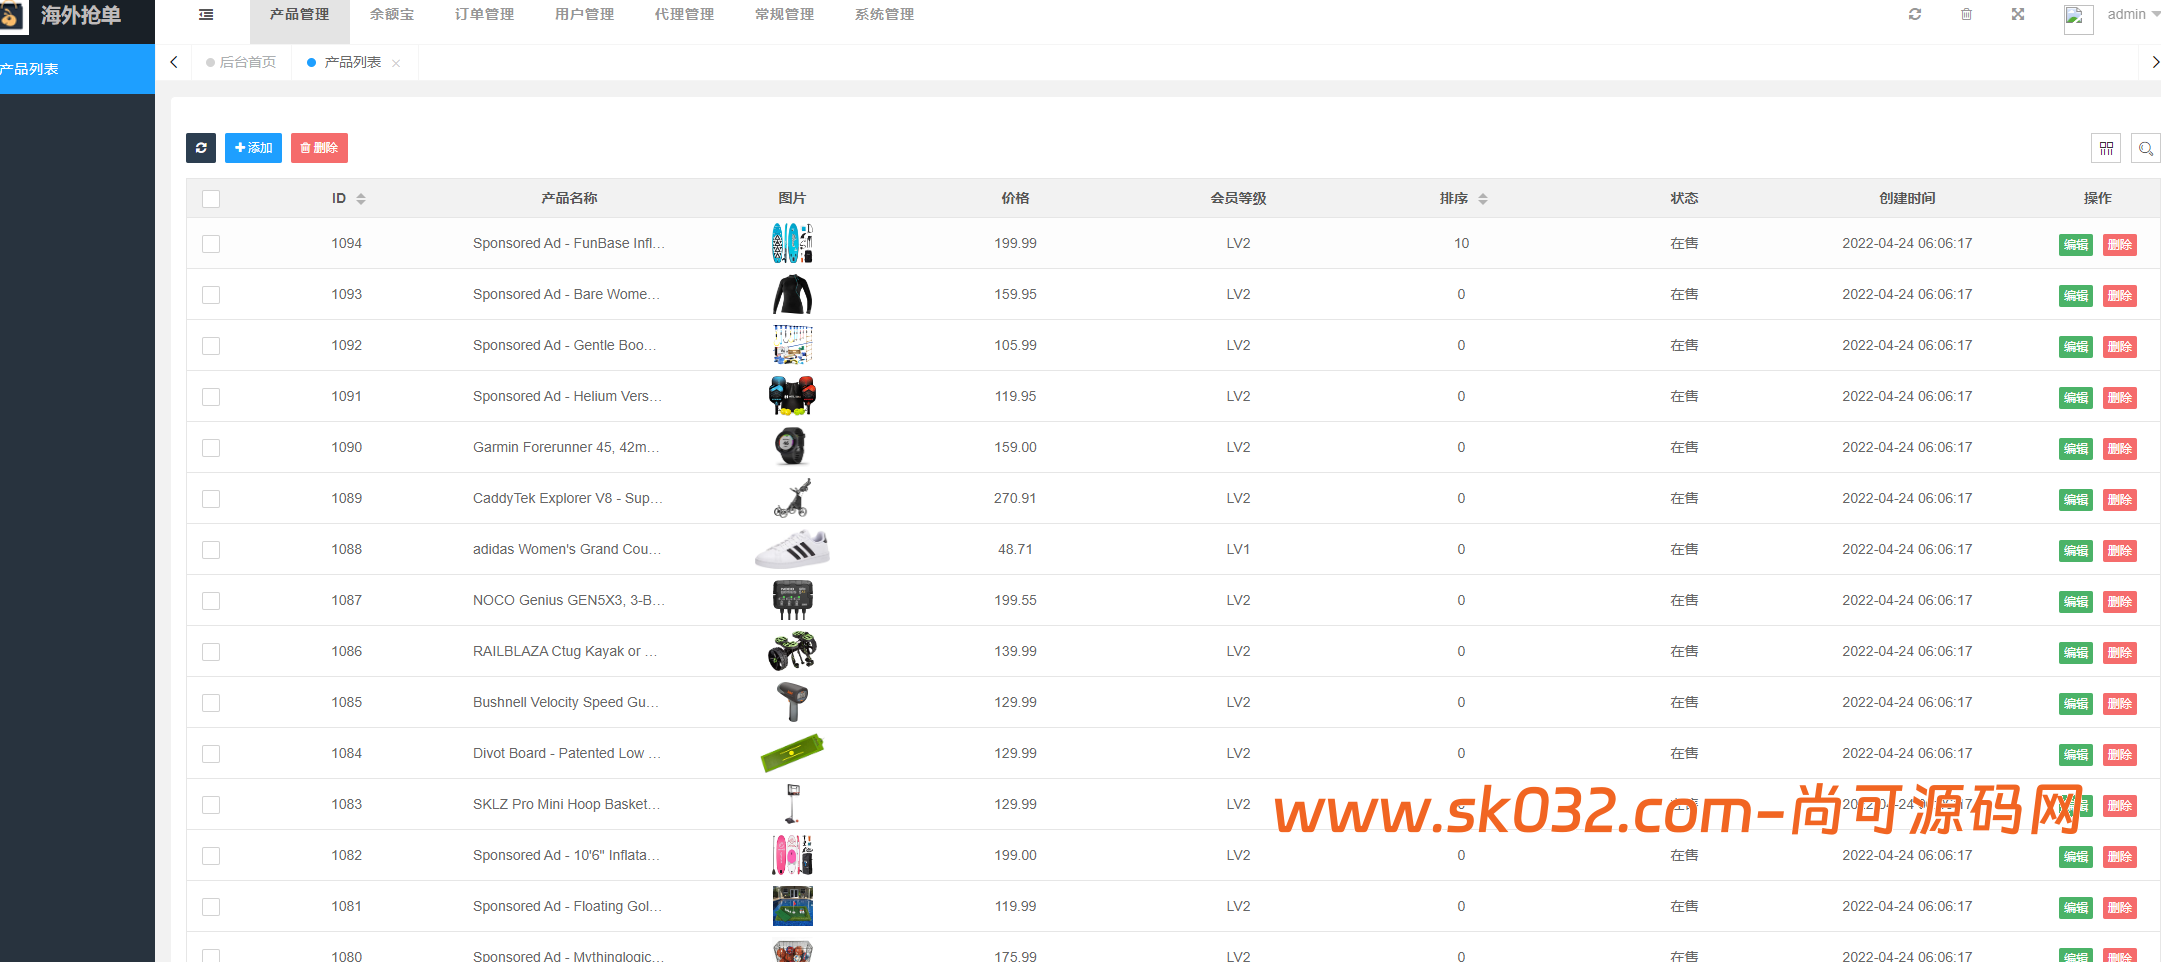Click the blue 添加 button
Screen dimensions: 2161x962
[253, 148]
